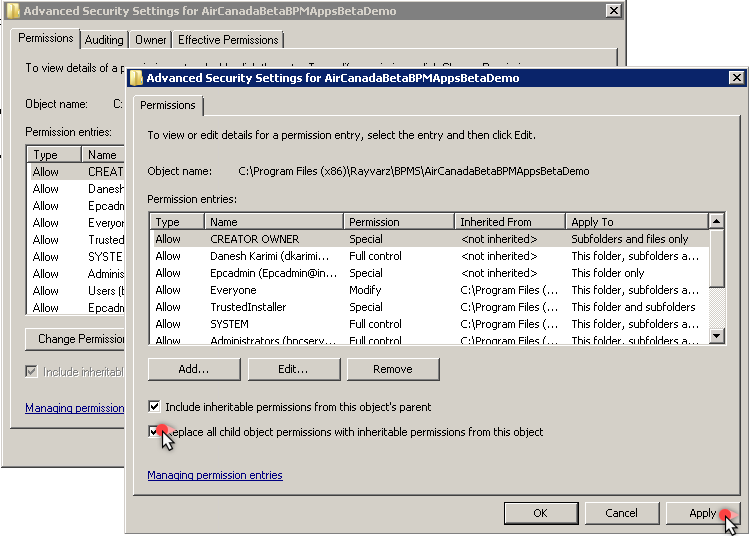Click the Edit... button

tap(293, 369)
